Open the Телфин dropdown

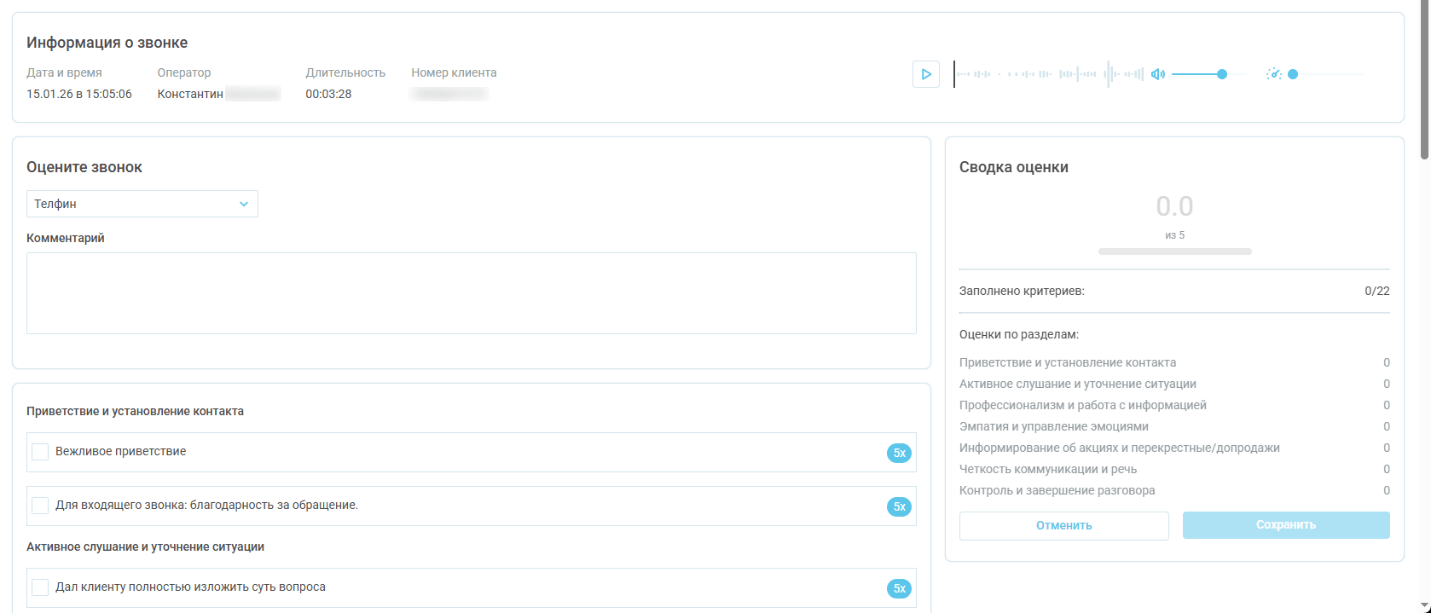(x=141, y=204)
